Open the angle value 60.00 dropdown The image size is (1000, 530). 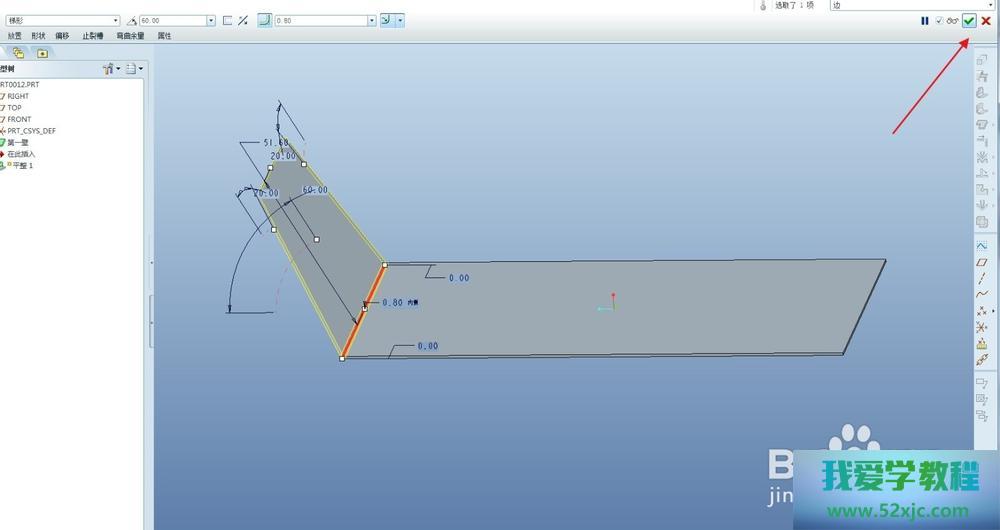211,20
